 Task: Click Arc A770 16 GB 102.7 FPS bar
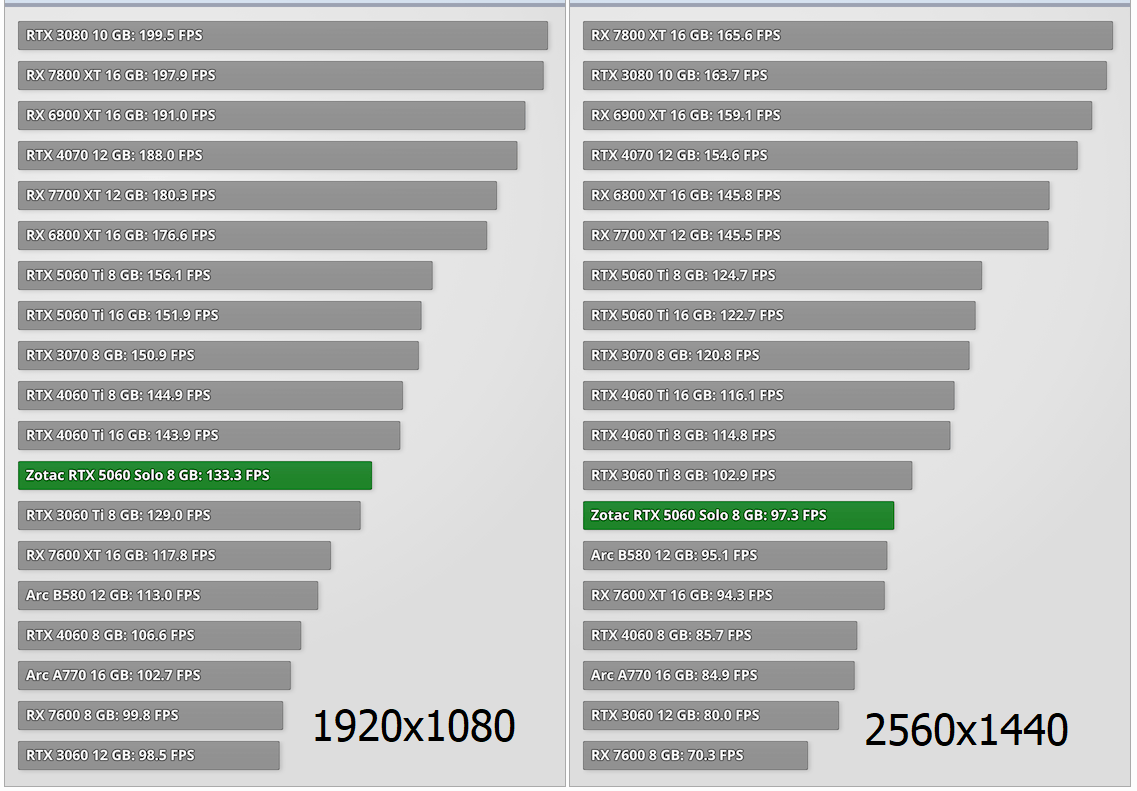[154, 675]
